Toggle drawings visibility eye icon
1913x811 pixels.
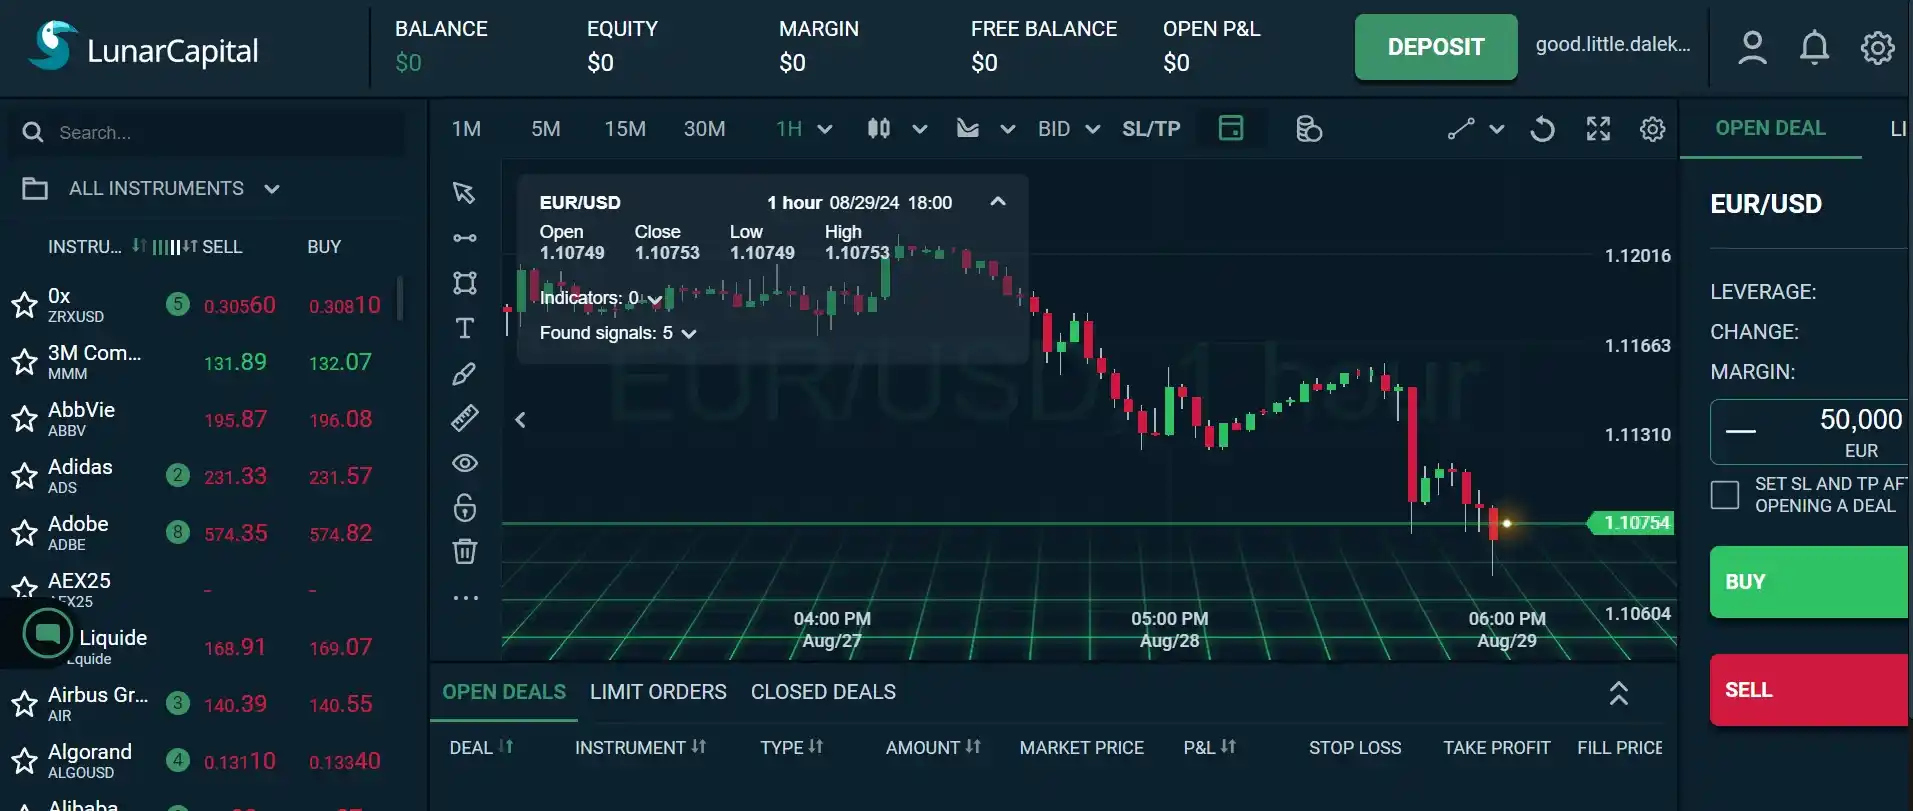(x=464, y=463)
